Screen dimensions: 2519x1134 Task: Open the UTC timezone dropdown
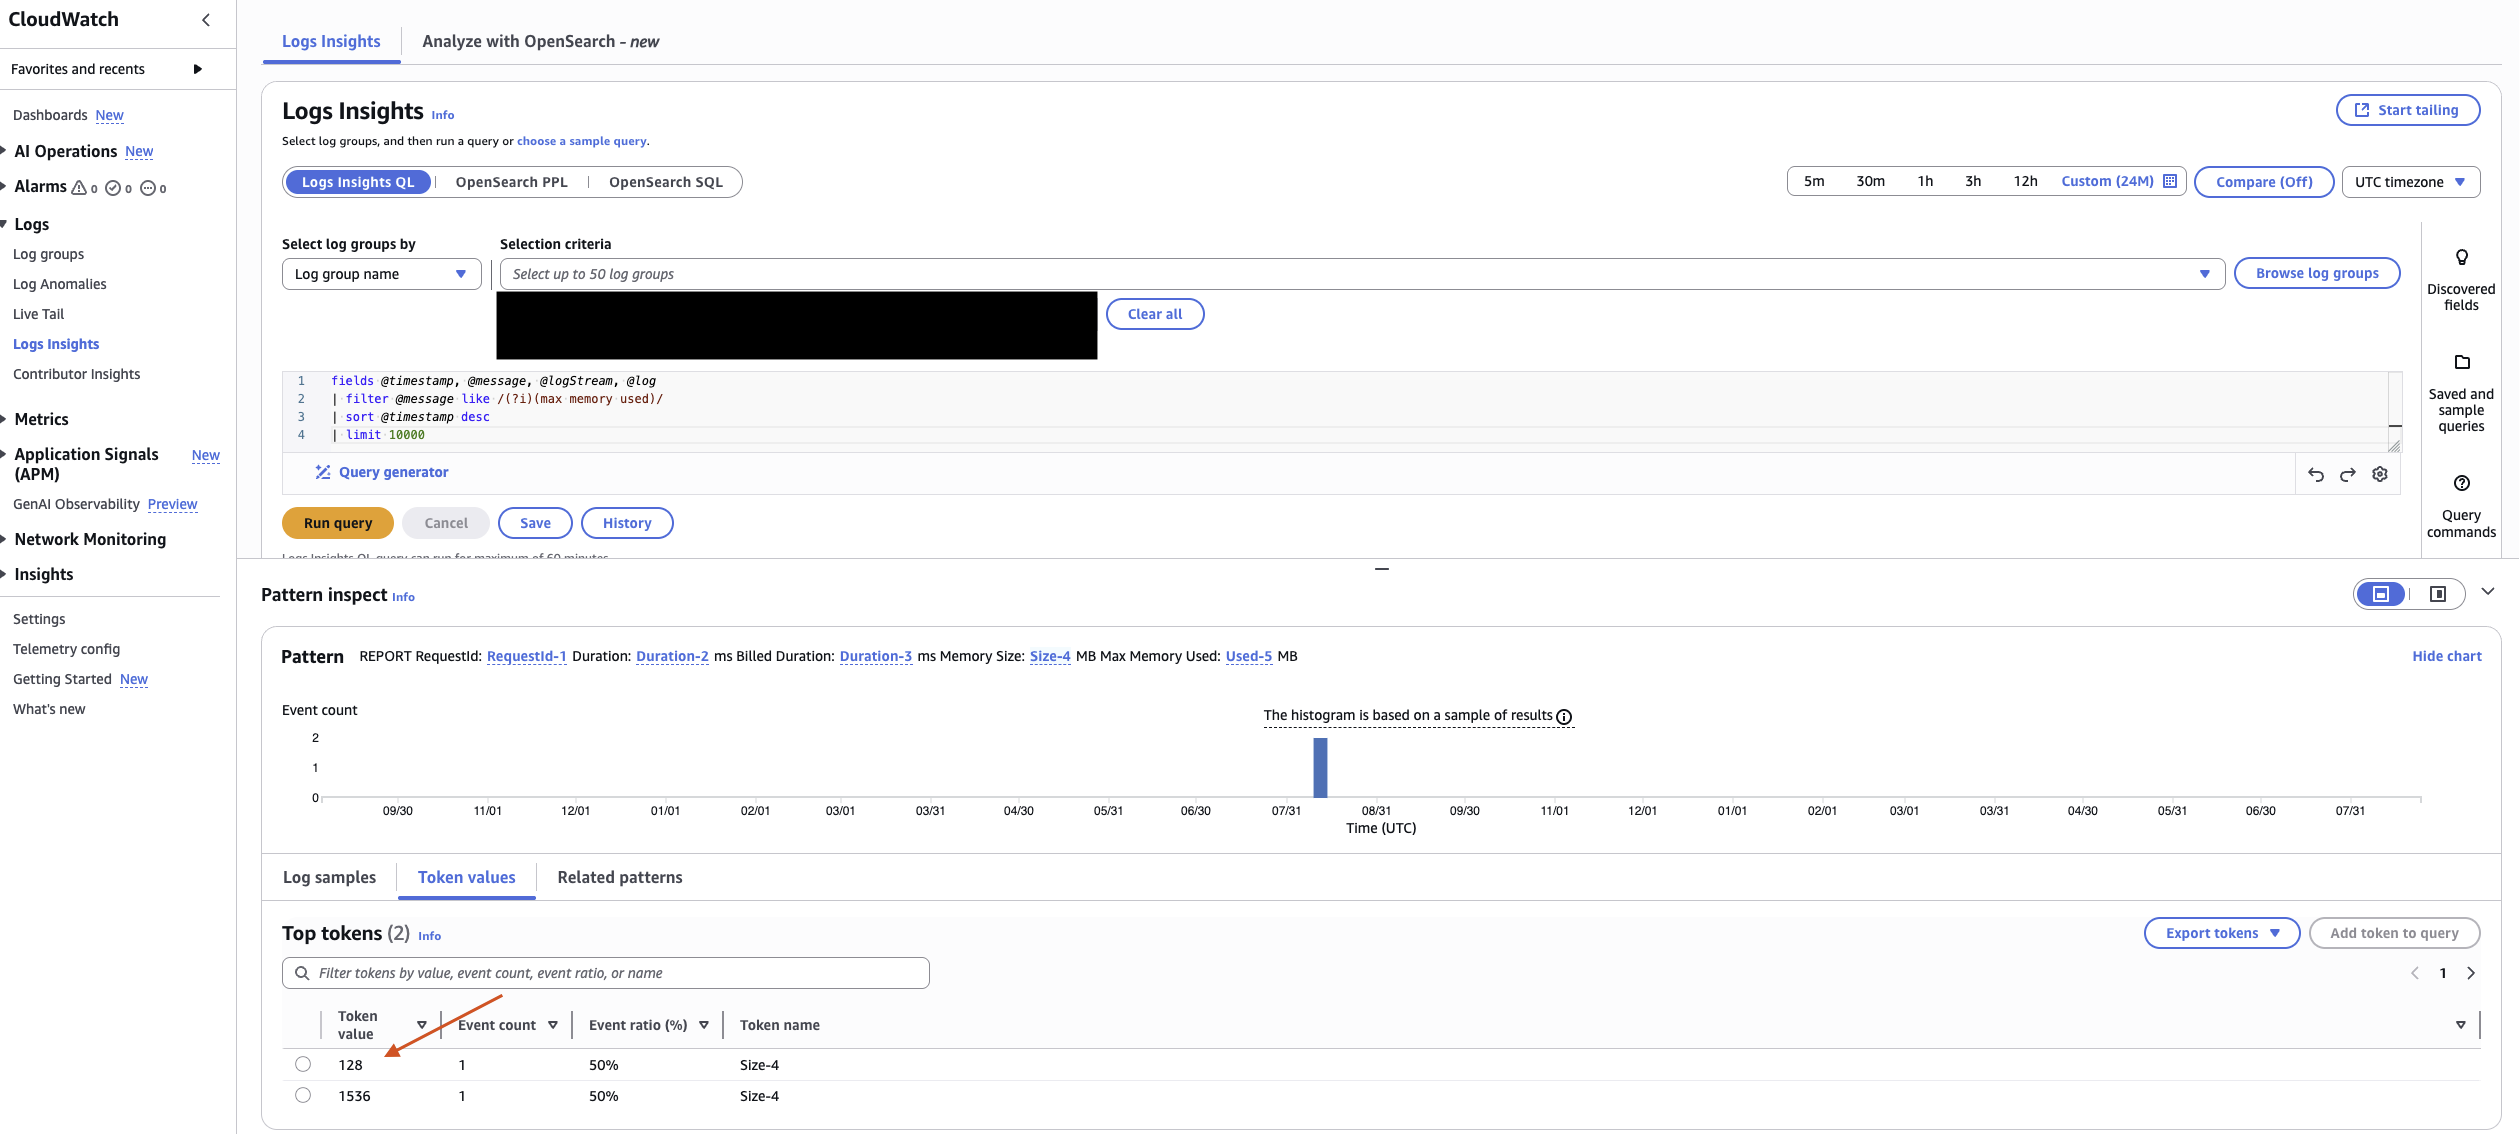[2410, 181]
